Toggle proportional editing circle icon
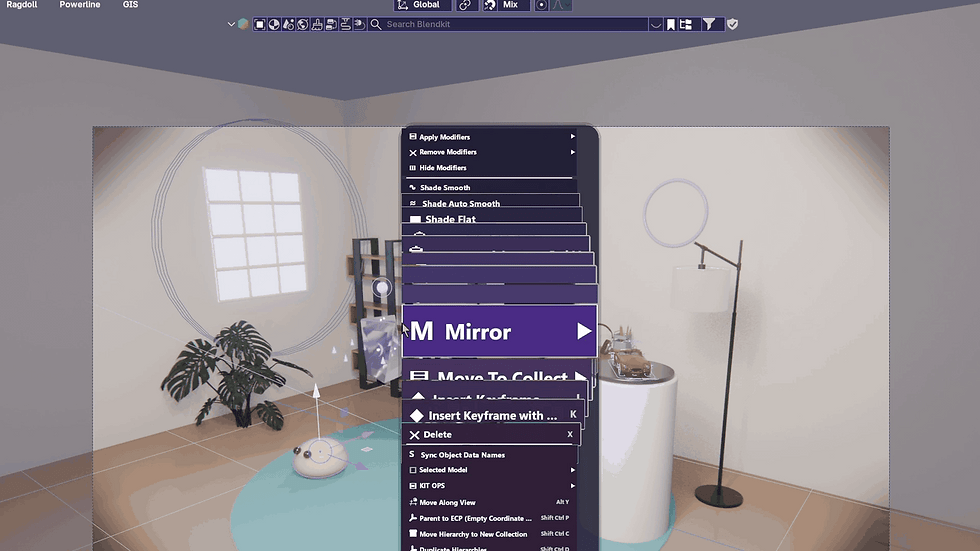The width and height of the screenshot is (980, 551). click(x=541, y=5)
